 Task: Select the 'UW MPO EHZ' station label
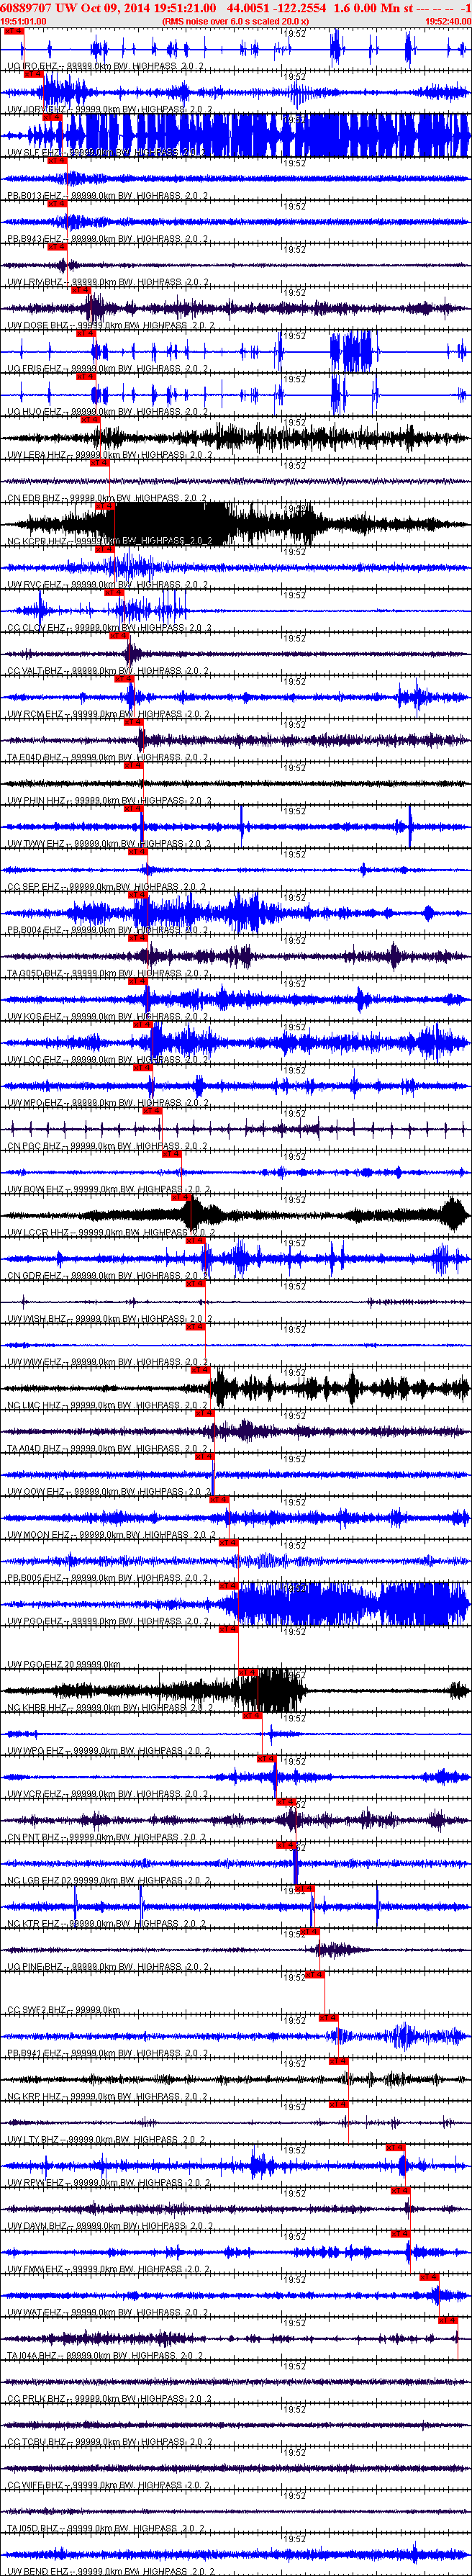(36, 1102)
